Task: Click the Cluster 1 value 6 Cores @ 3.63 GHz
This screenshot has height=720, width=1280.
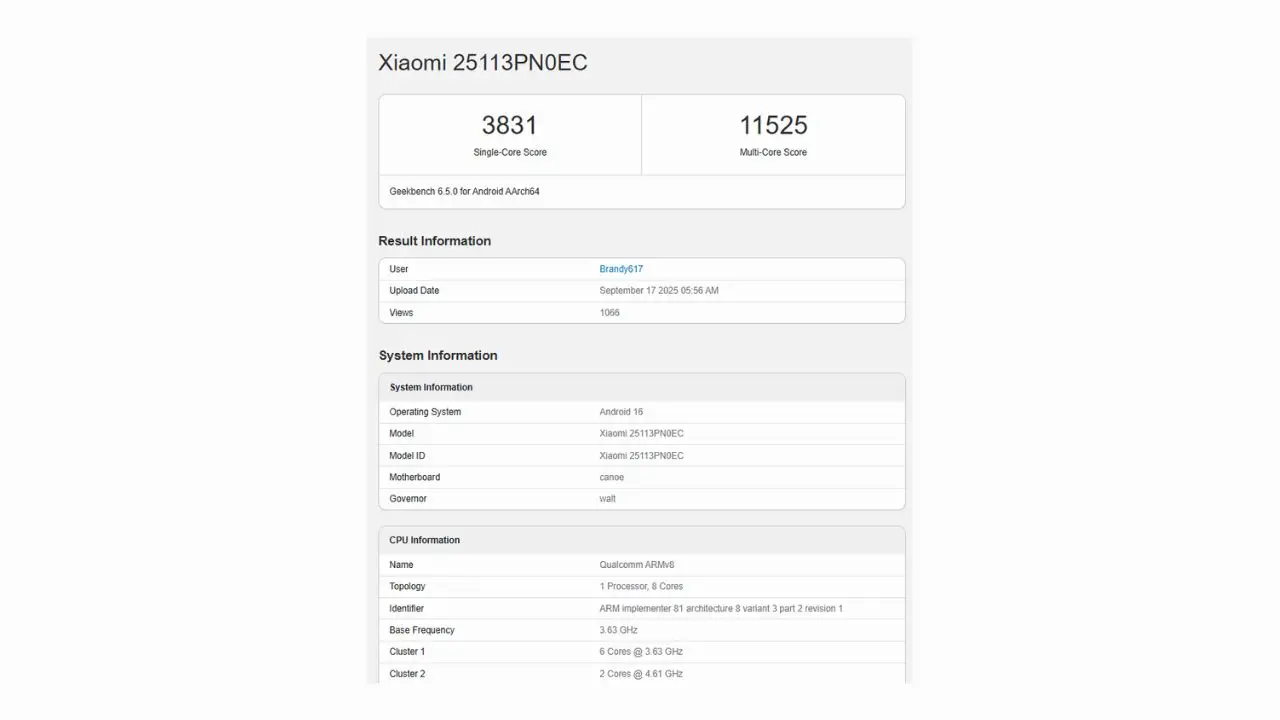Action: [641, 652]
